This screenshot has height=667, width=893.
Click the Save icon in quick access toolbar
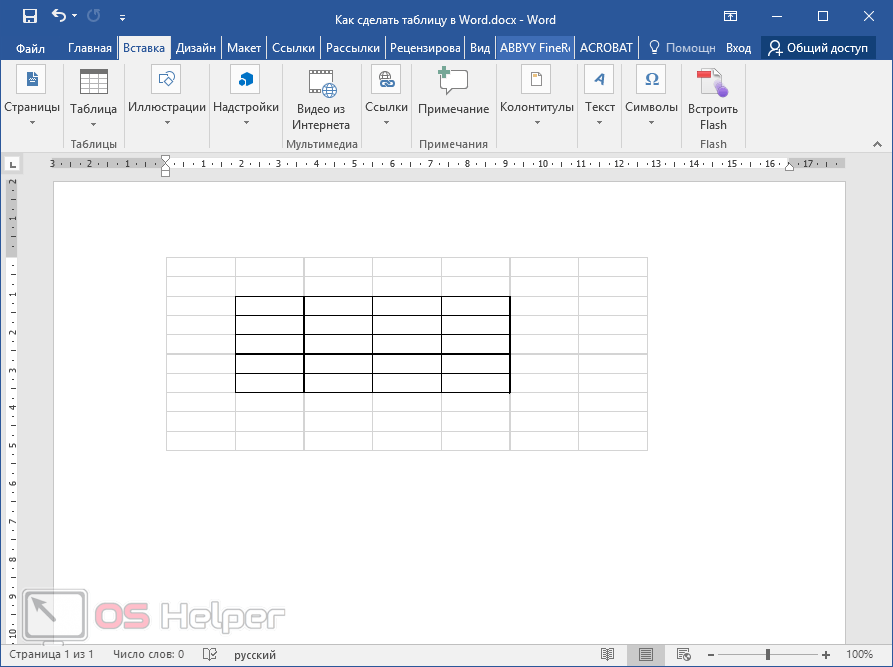click(x=29, y=16)
